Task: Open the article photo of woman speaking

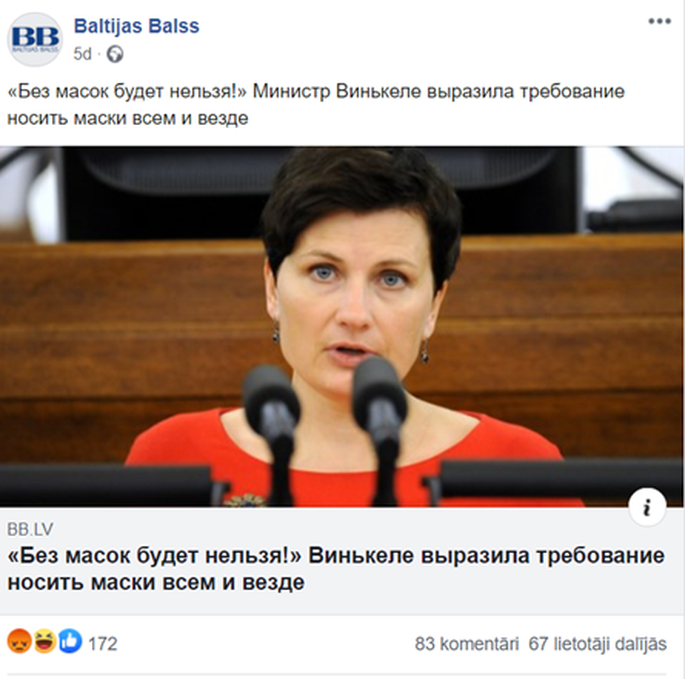Action: coord(342,326)
